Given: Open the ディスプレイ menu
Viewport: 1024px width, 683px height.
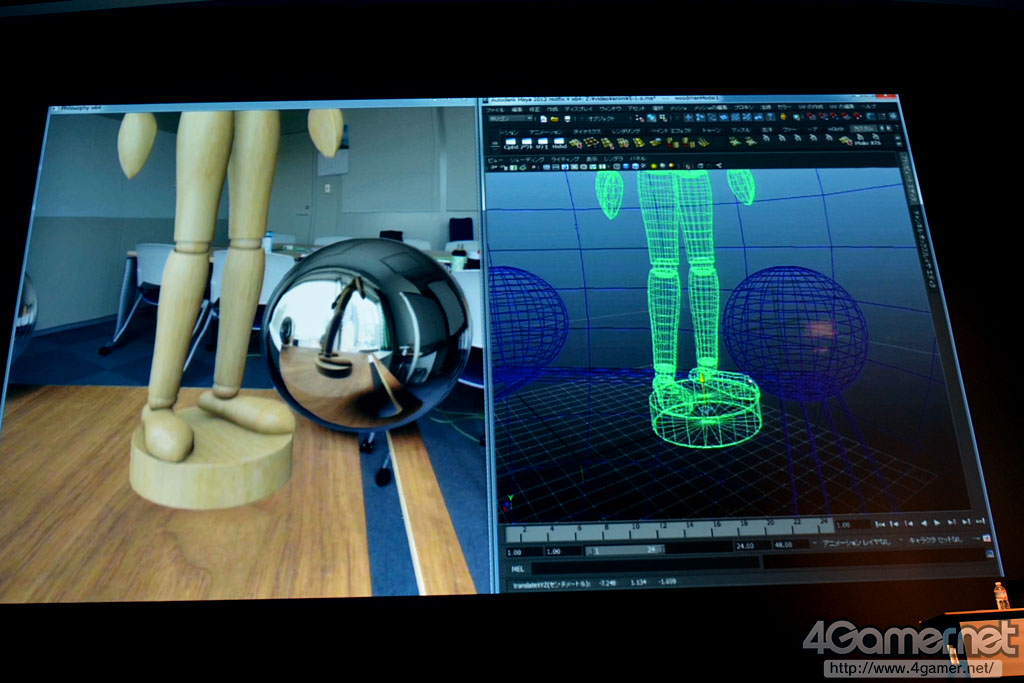Looking at the screenshot, I should 578,108.
